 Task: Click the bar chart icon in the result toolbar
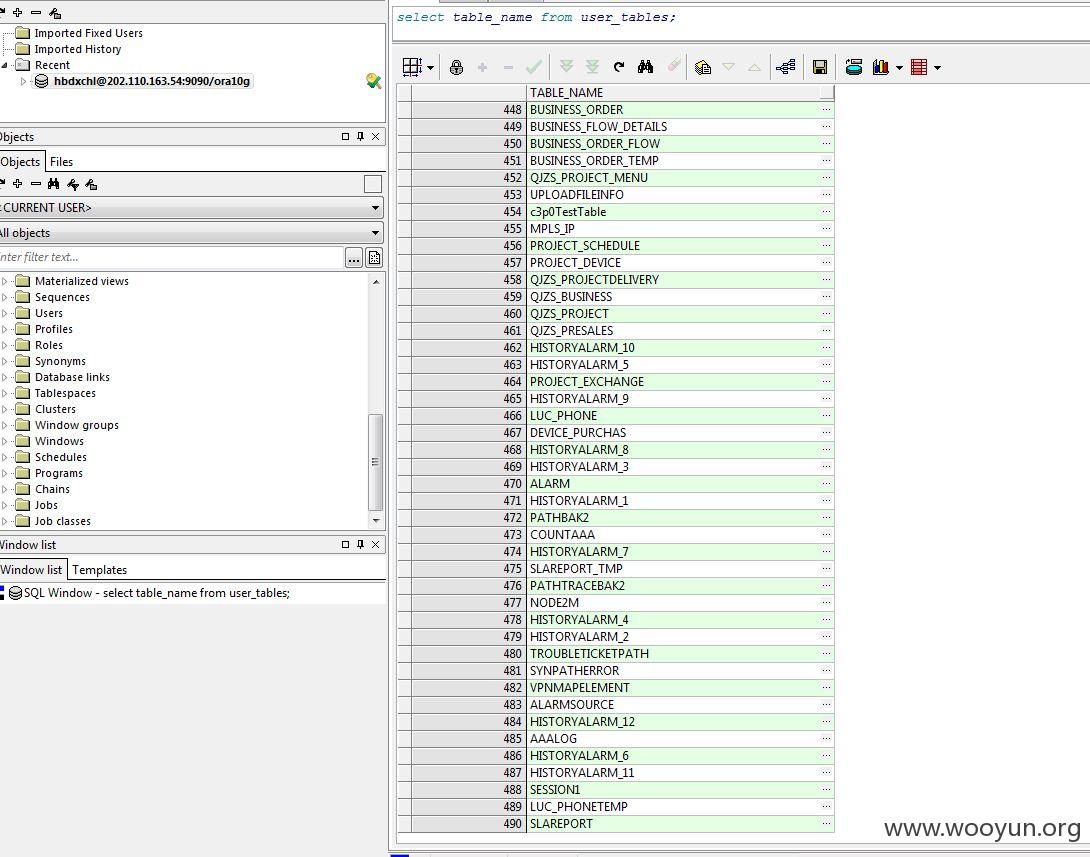[x=880, y=67]
